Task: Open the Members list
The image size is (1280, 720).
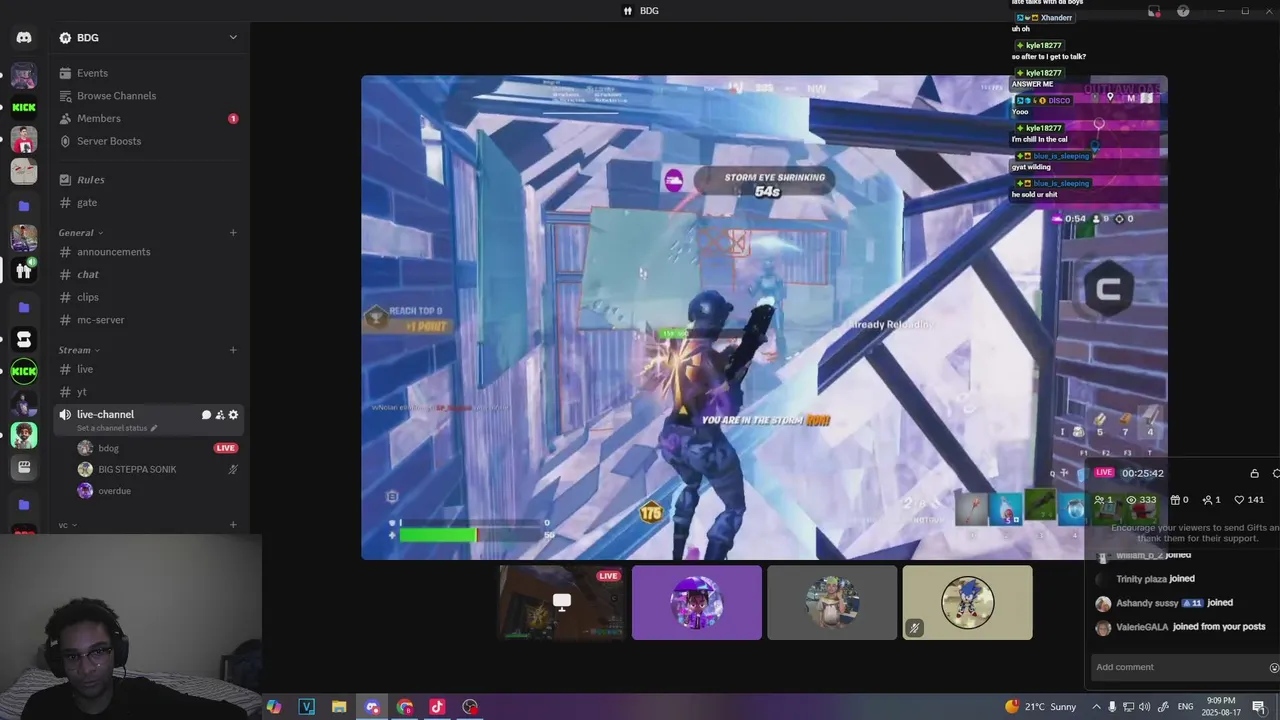Action: [149, 118]
